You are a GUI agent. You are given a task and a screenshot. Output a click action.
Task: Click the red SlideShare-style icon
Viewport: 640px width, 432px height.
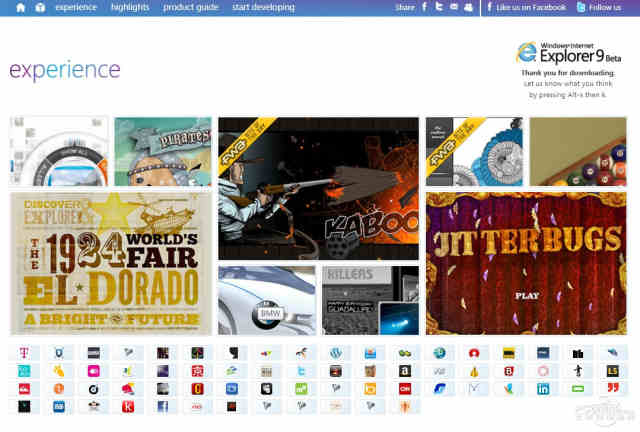(x=24, y=389)
